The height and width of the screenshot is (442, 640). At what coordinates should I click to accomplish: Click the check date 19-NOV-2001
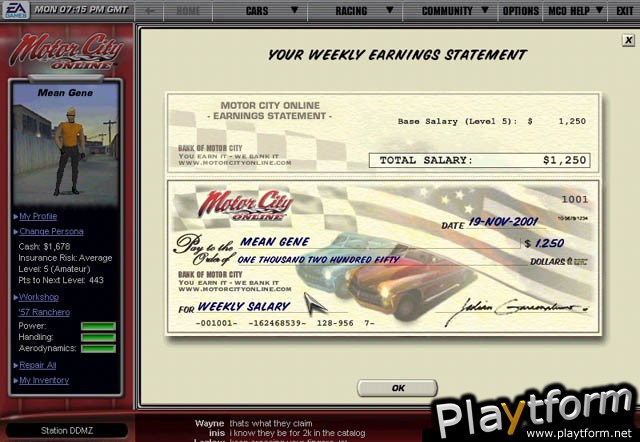[503, 222]
